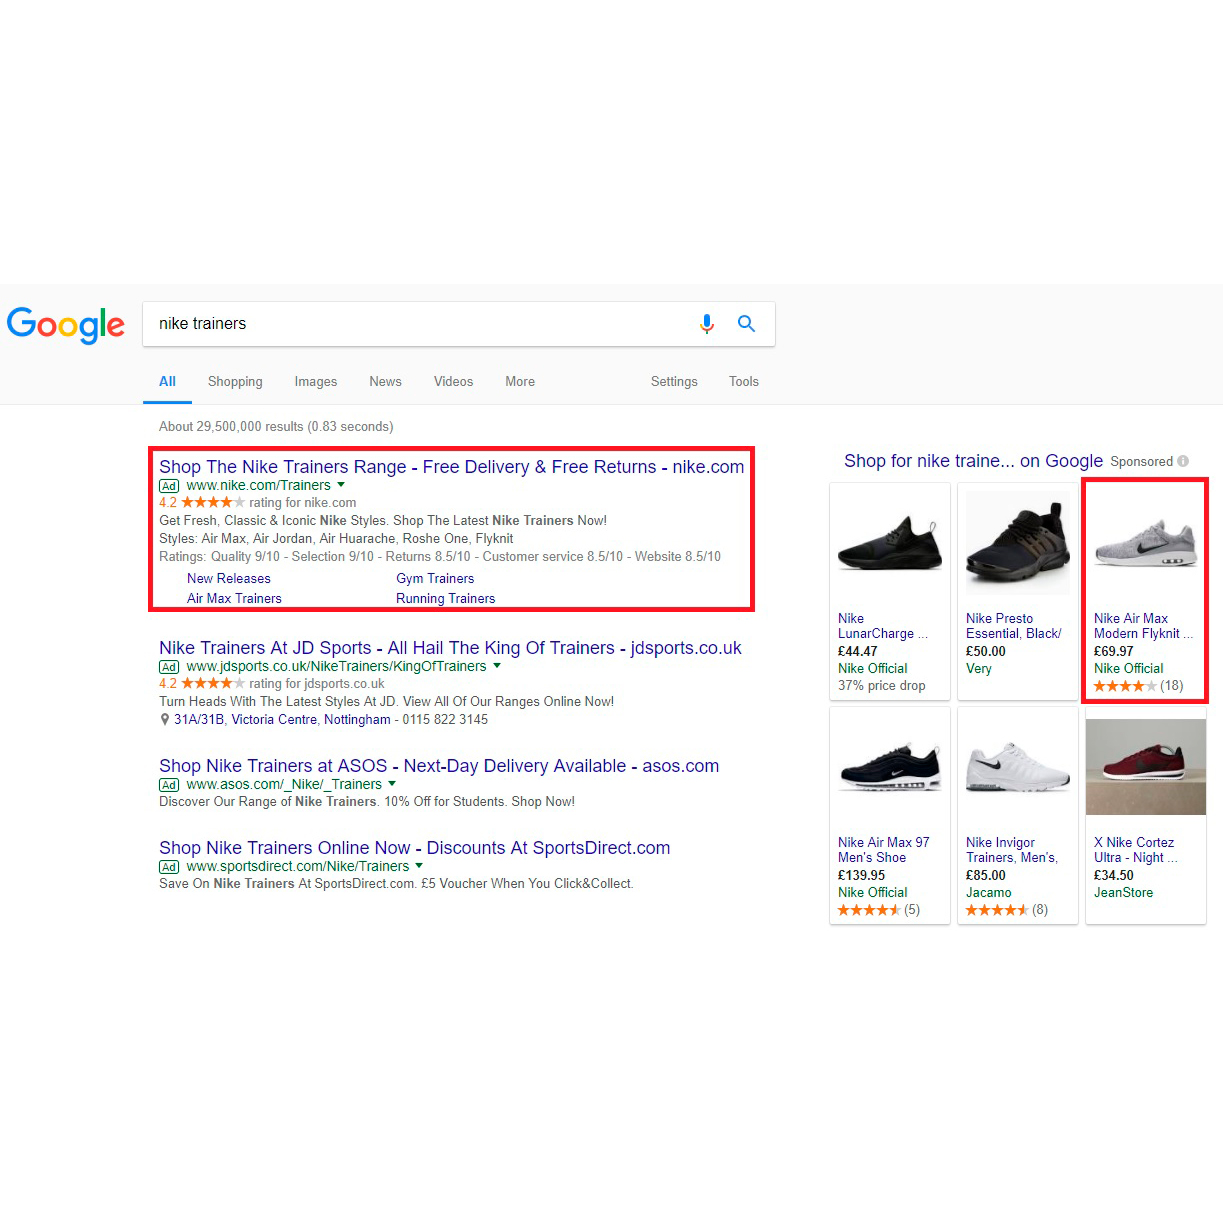This screenshot has height=1223, width=1223.
Task: Click the £139.95 price text
Action: (862, 875)
